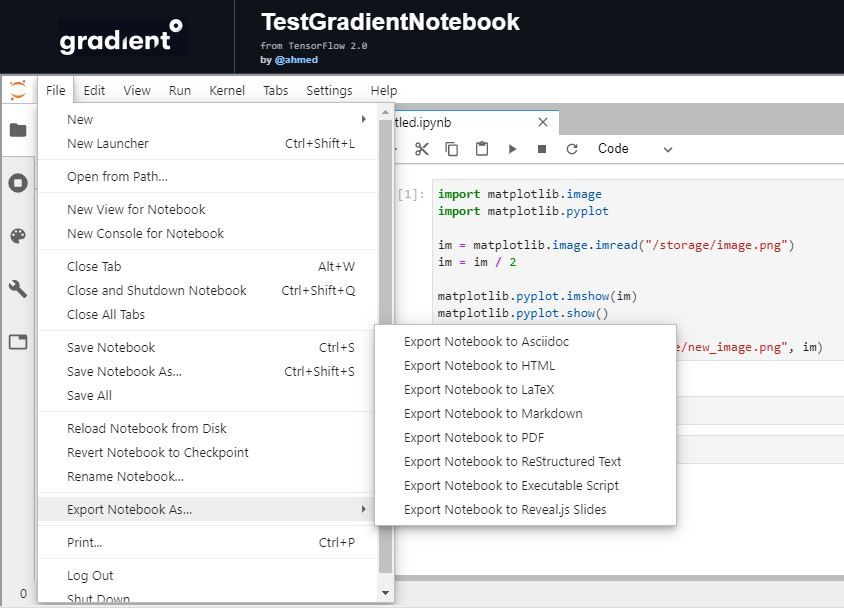This screenshot has width=844, height=611.
Task: Select New View for Notebook
Action: (x=208, y=209)
